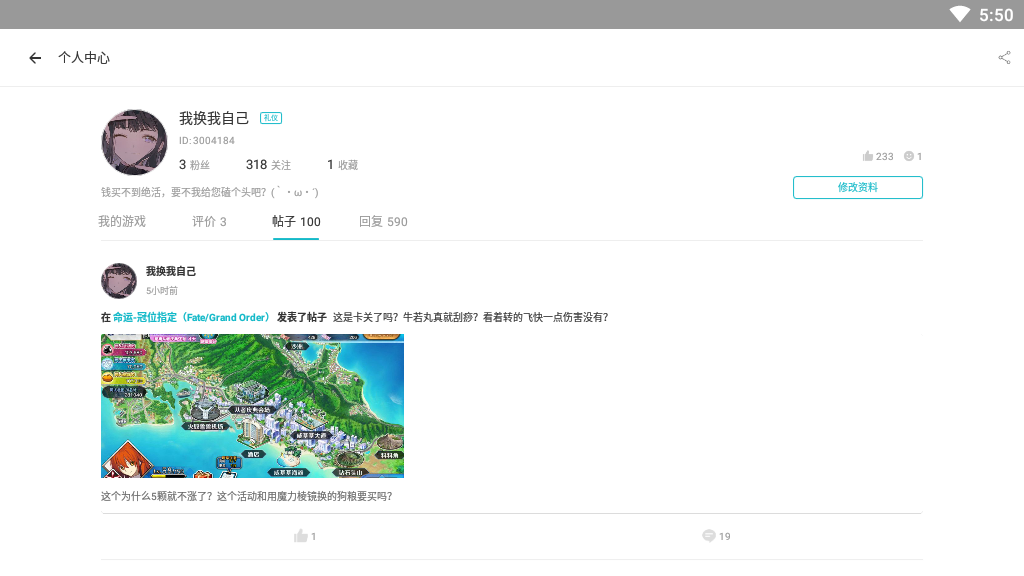Viewport: 1024px width, 576px height.
Task: Open the post's 19 comments icon
Action: pyautogui.click(x=709, y=536)
